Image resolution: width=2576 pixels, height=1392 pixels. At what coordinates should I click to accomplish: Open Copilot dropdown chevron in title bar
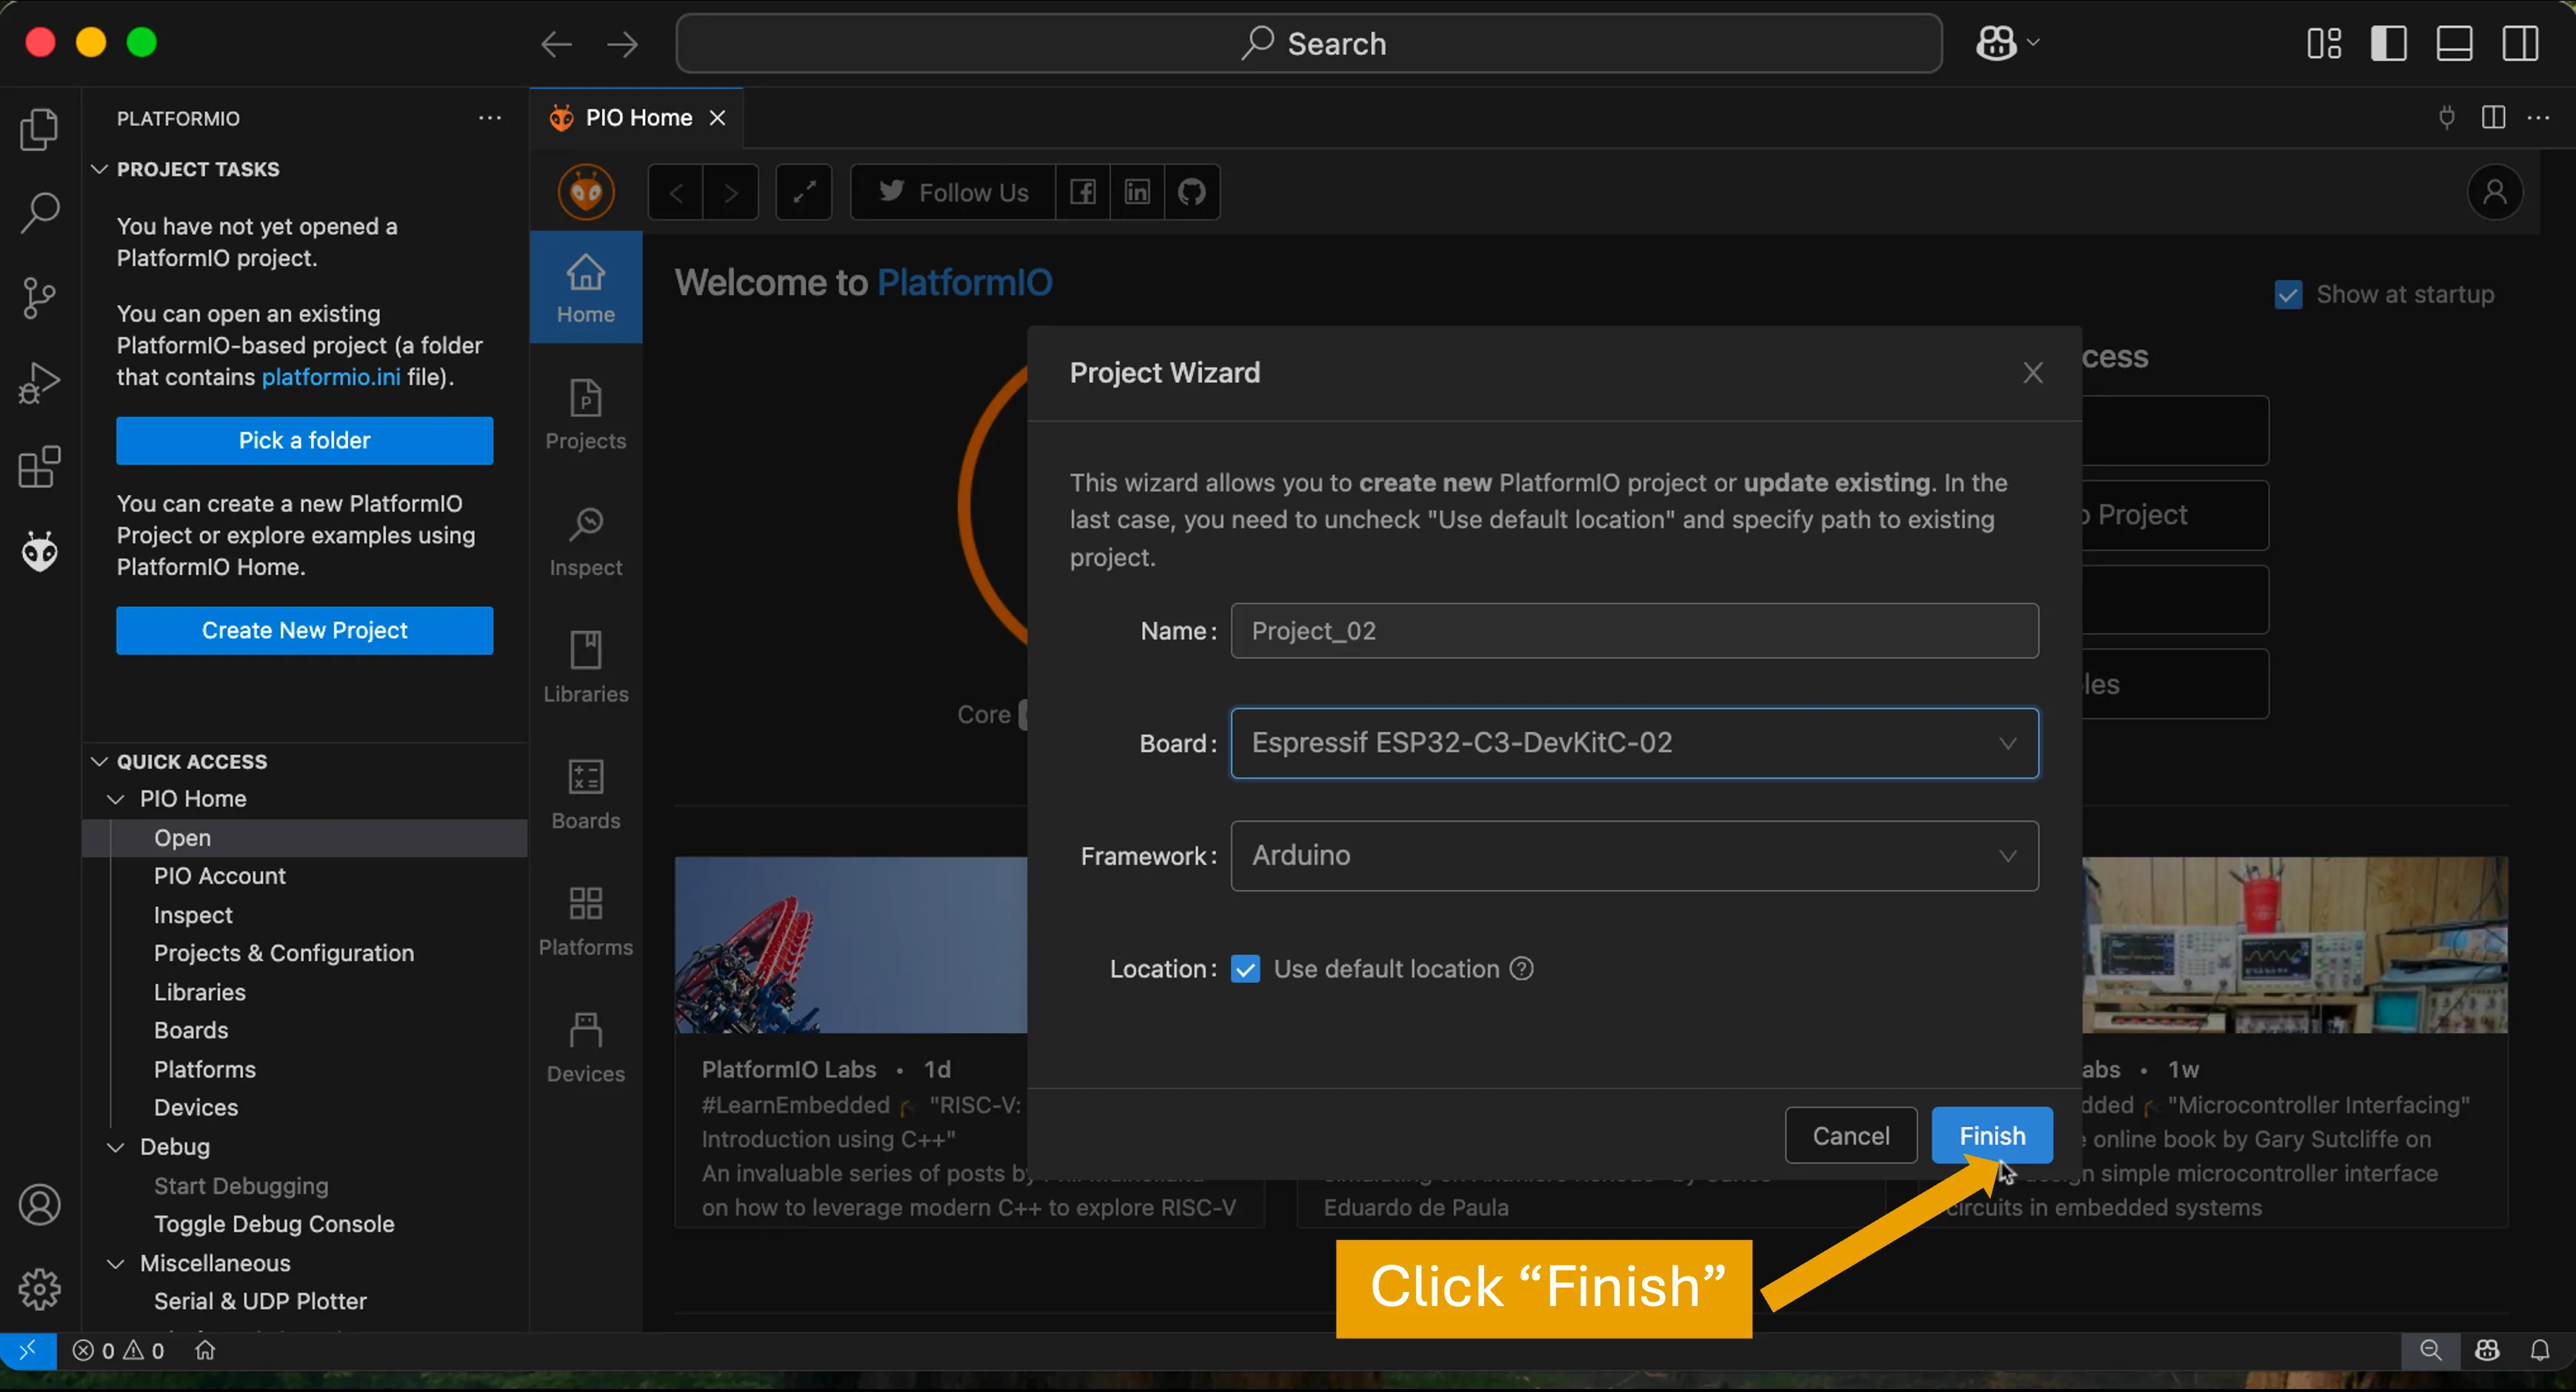pyautogui.click(x=2033, y=43)
